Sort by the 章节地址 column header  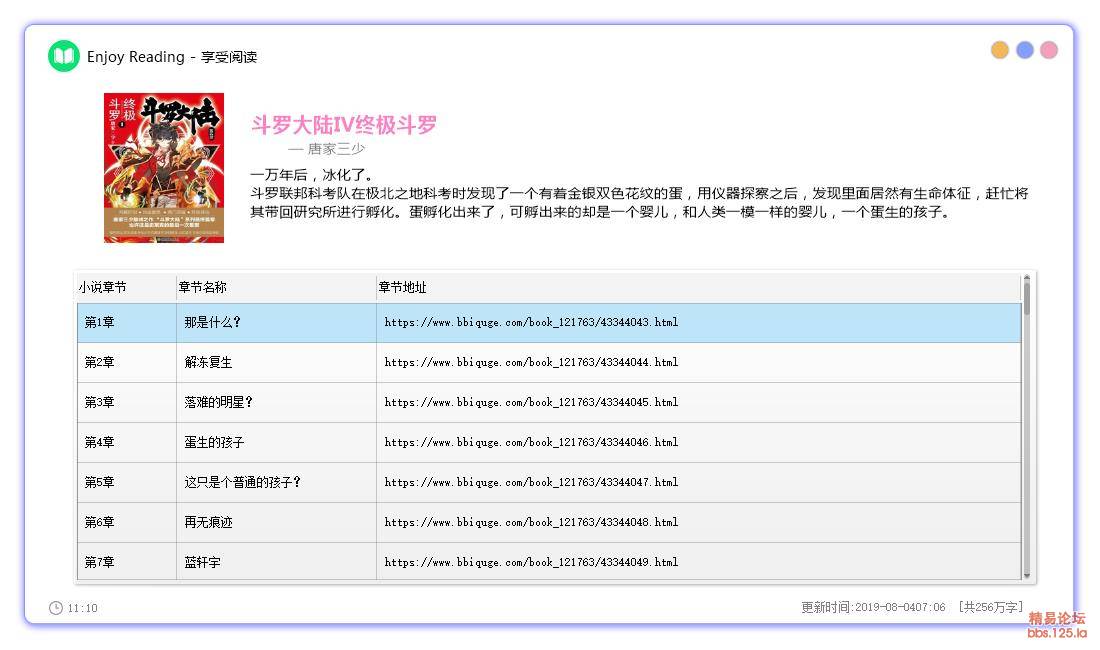[x=698, y=287]
